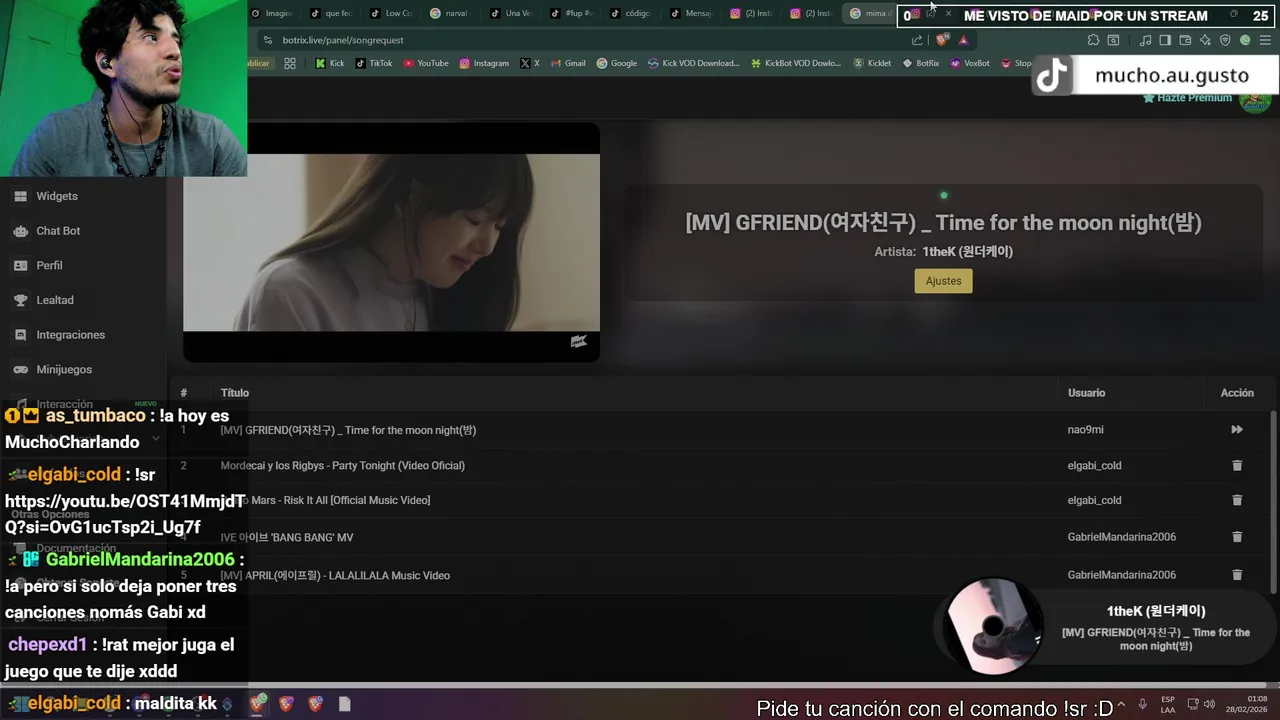Open Minijuegos sidebar section

click(x=64, y=369)
